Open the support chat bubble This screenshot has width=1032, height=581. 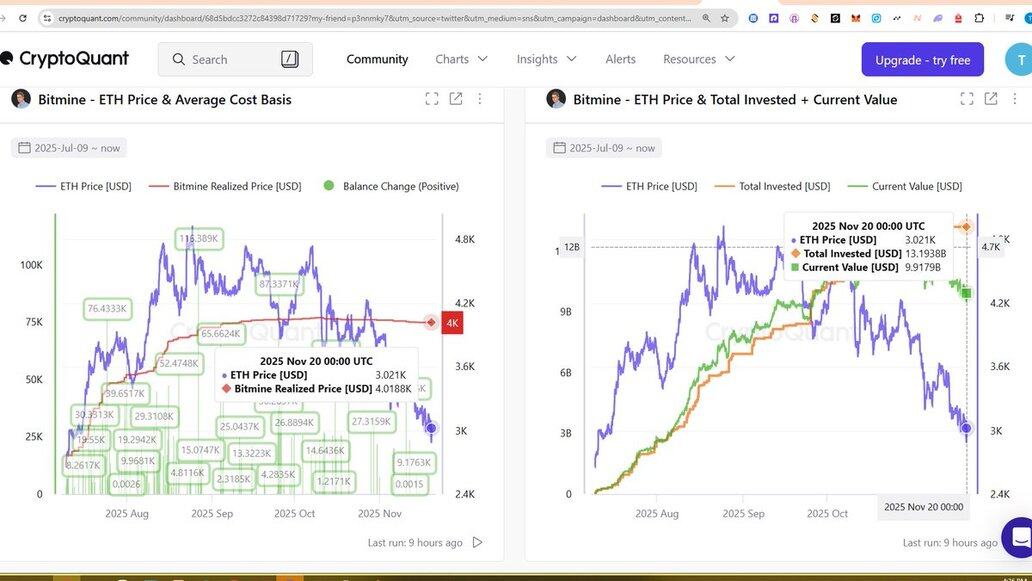[1020, 537]
